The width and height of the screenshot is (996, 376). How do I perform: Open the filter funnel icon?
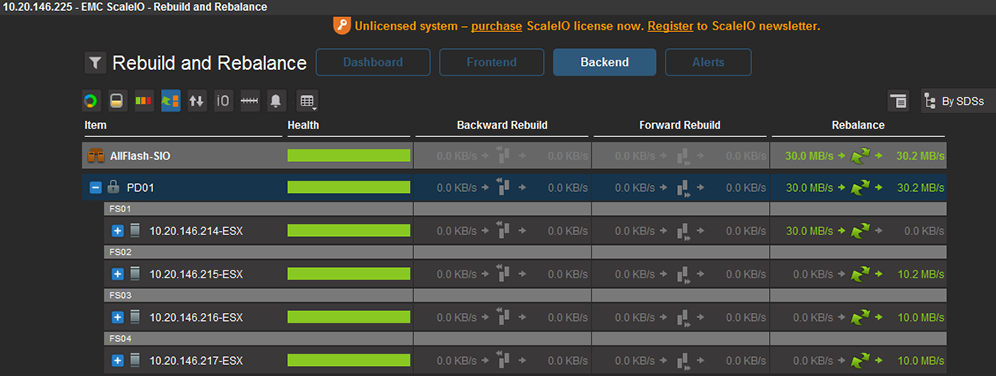coord(95,63)
